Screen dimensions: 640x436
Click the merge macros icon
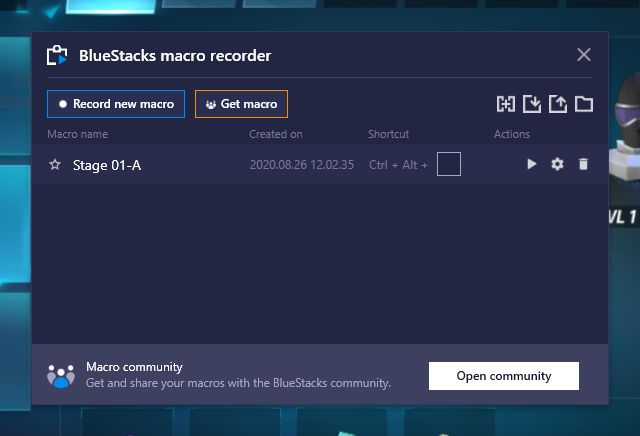click(506, 104)
